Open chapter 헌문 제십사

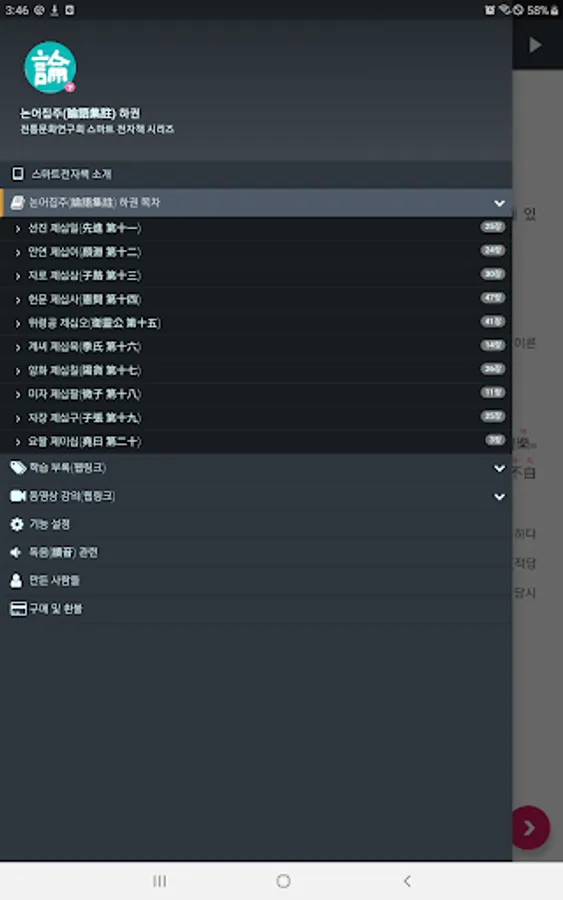pos(256,300)
